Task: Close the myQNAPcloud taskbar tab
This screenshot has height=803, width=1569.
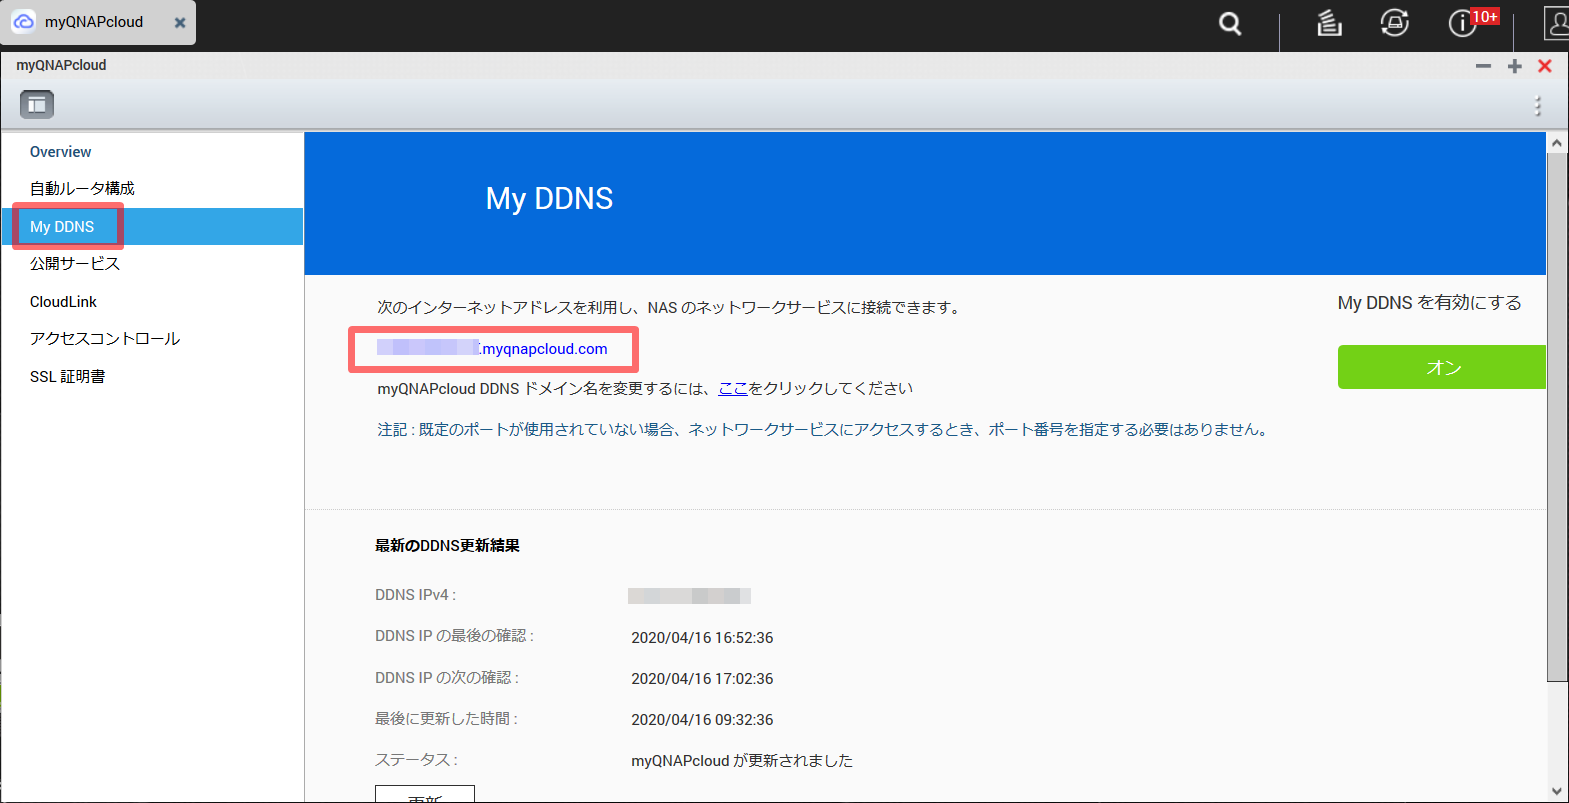Action: coord(180,23)
